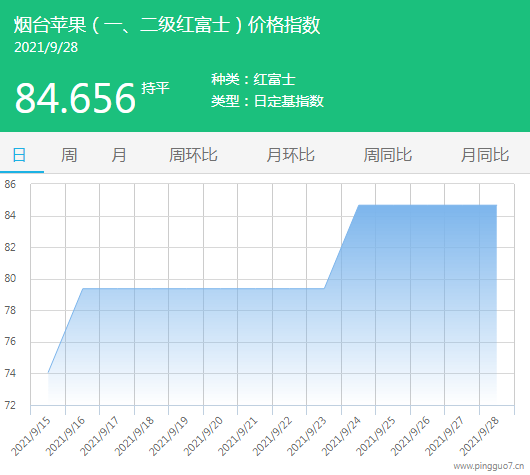Click the 类型：日定基指数 type text

pos(267,101)
